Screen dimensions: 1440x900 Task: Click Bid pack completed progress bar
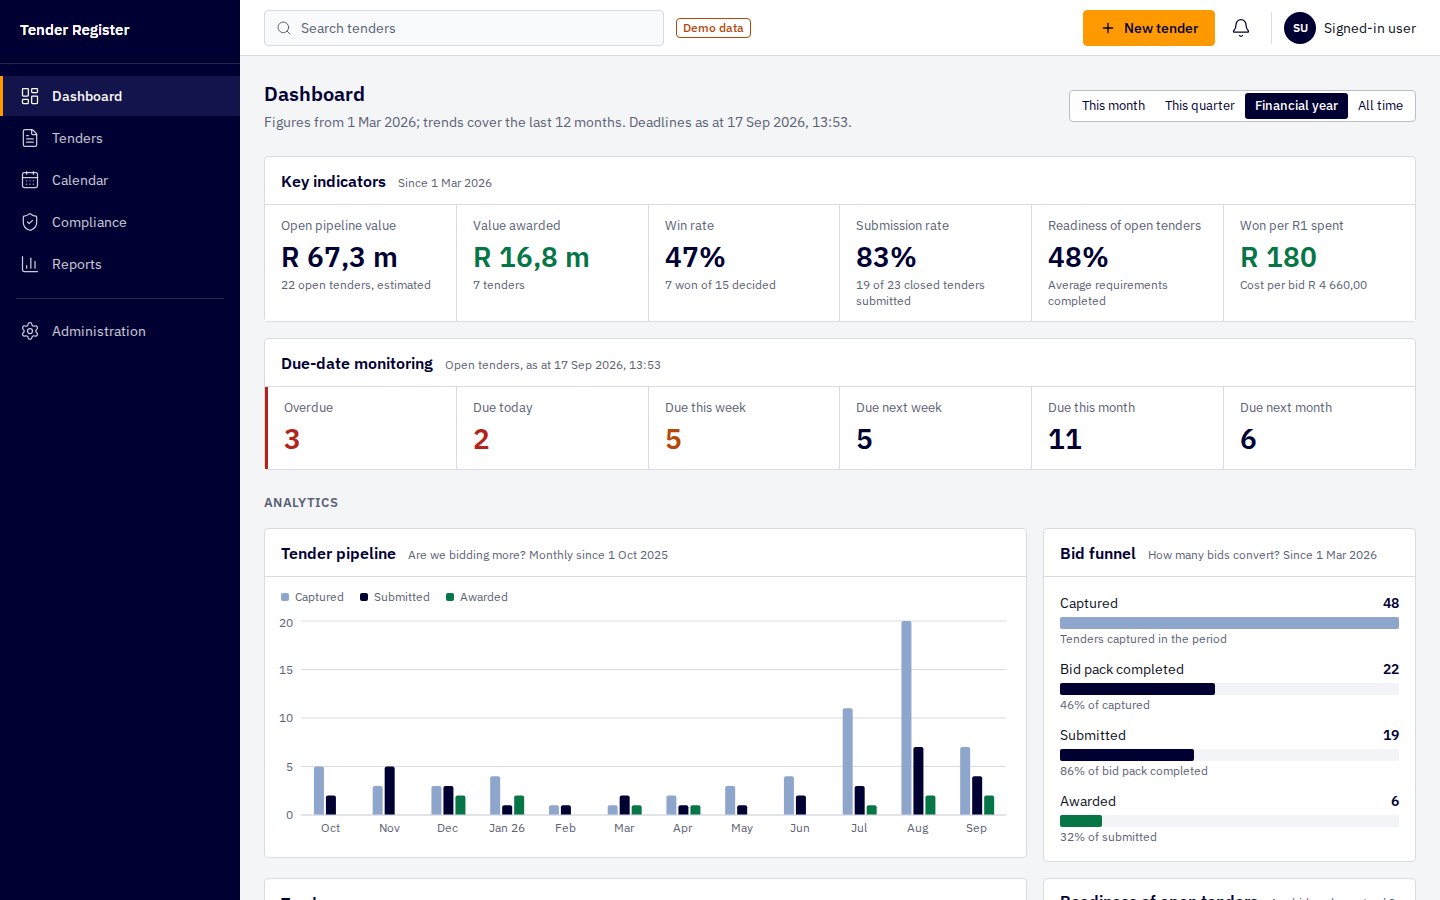coord(1229,689)
